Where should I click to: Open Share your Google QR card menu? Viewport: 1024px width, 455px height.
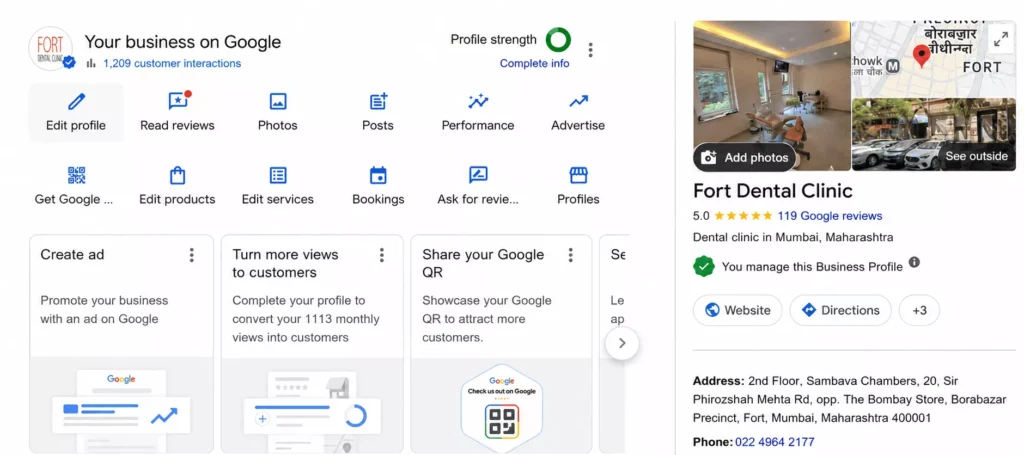click(x=570, y=255)
